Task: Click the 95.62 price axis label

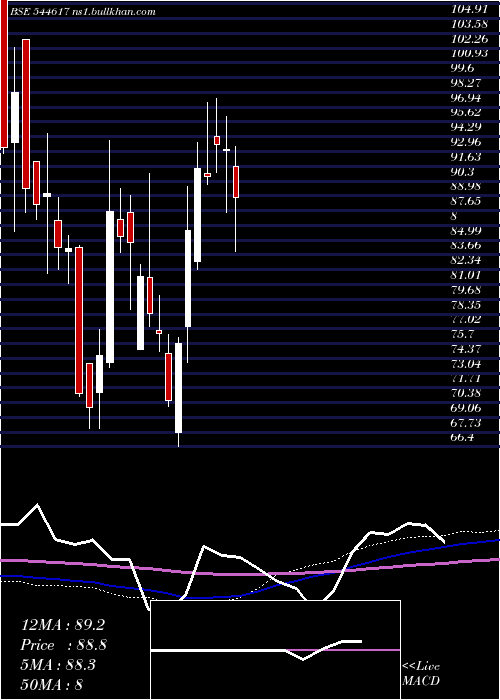Action: click(466, 112)
